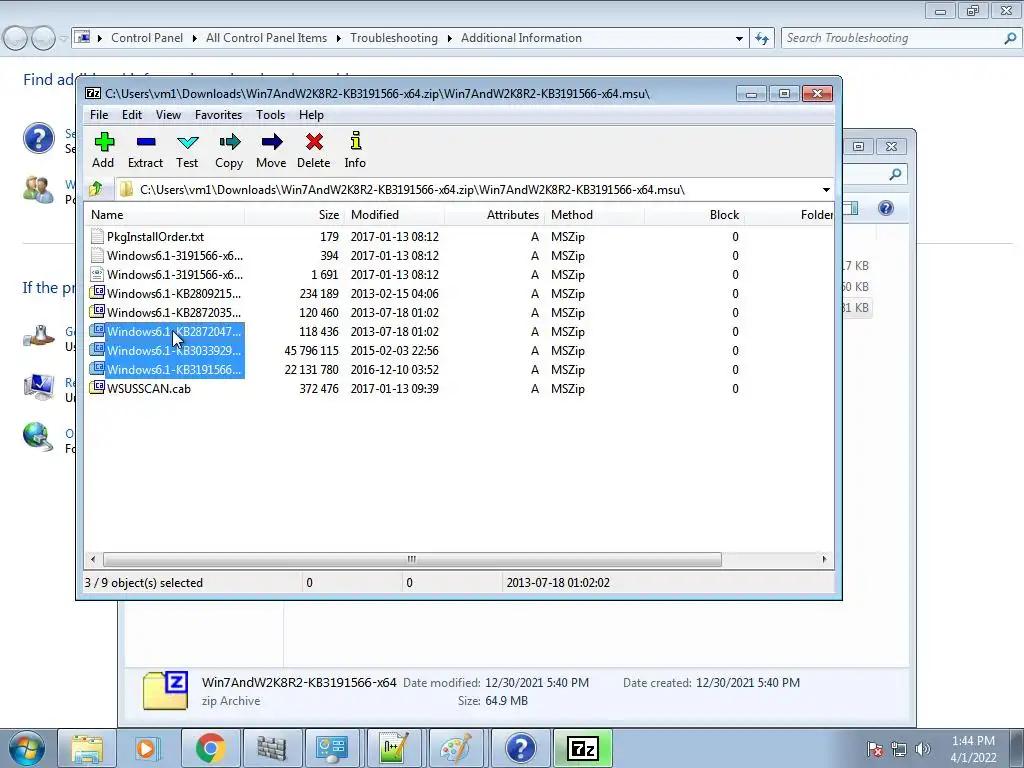
Task: Click the Additional Information breadcrumb
Action: click(x=521, y=38)
